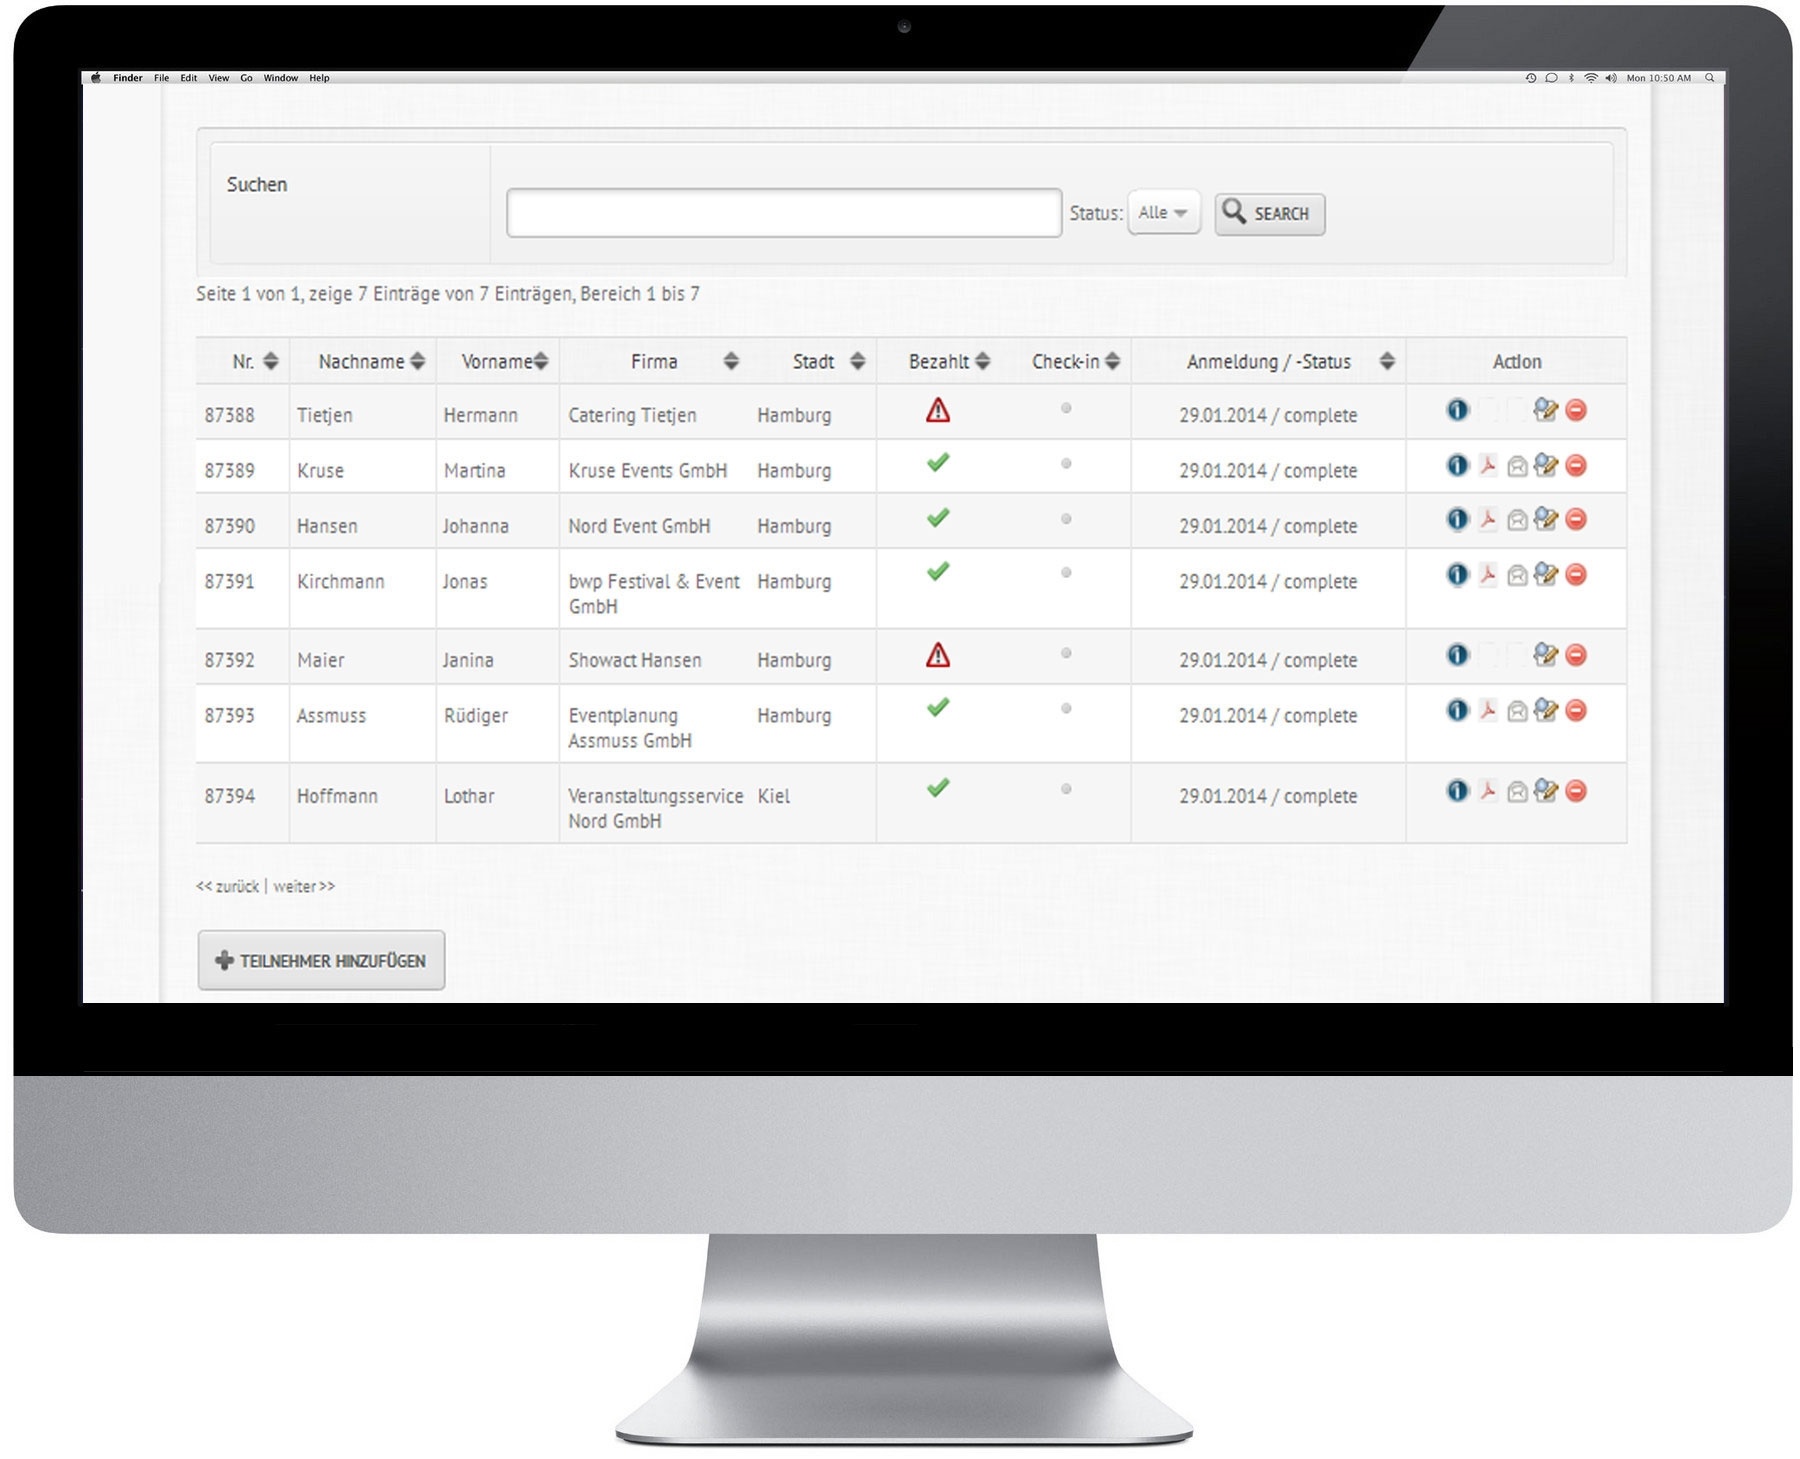
Task: Toggle check-in status for Tietjen
Action: 1066,408
